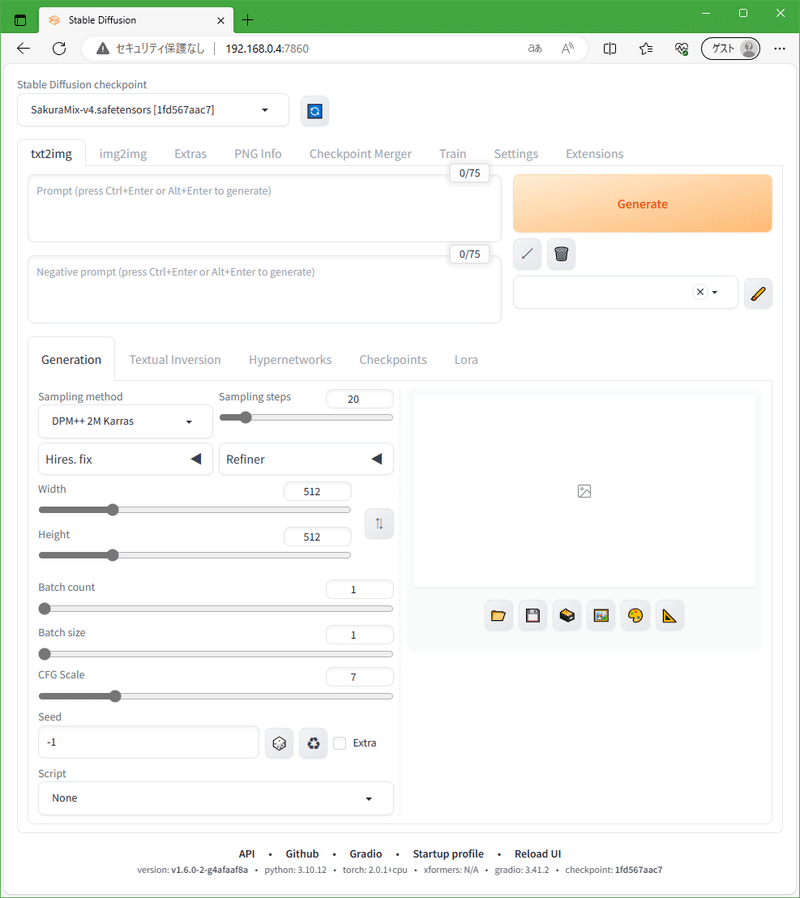Click the read-prompt arrow icon under Generate
The height and width of the screenshot is (898, 800).
point(527,254)
